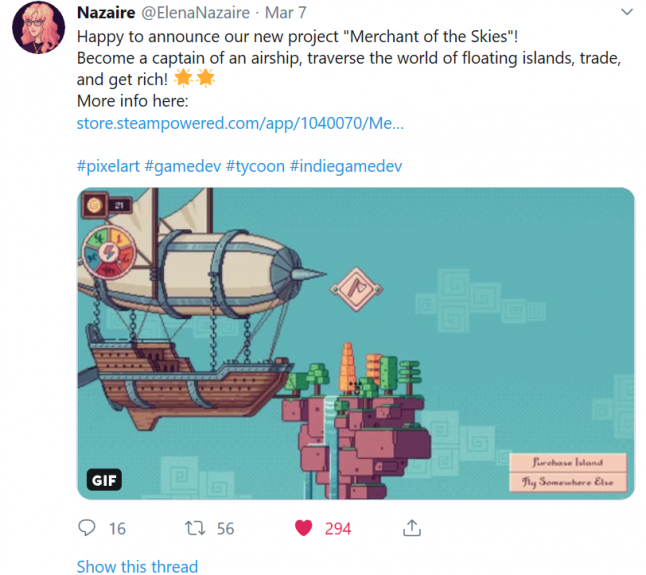Screen dimensions: 646x575
Task: Click the Purchase Island button
Action: click(x=568, y=462)
